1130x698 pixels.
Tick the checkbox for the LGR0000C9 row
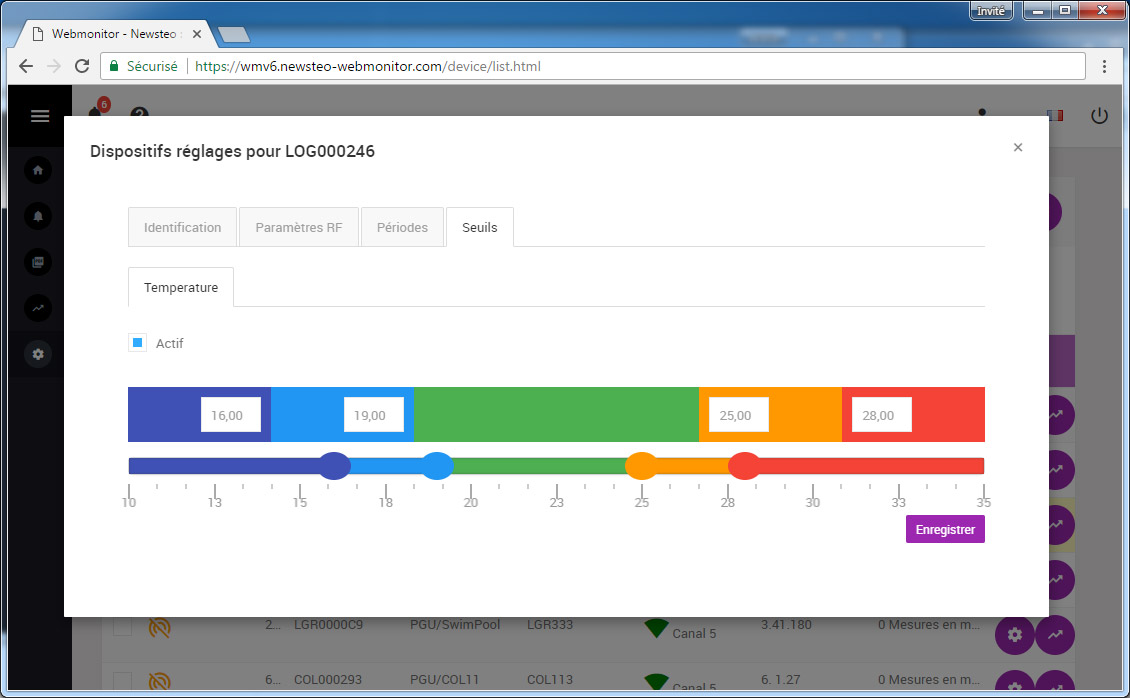pyautogui.click(x=122, y=627)
